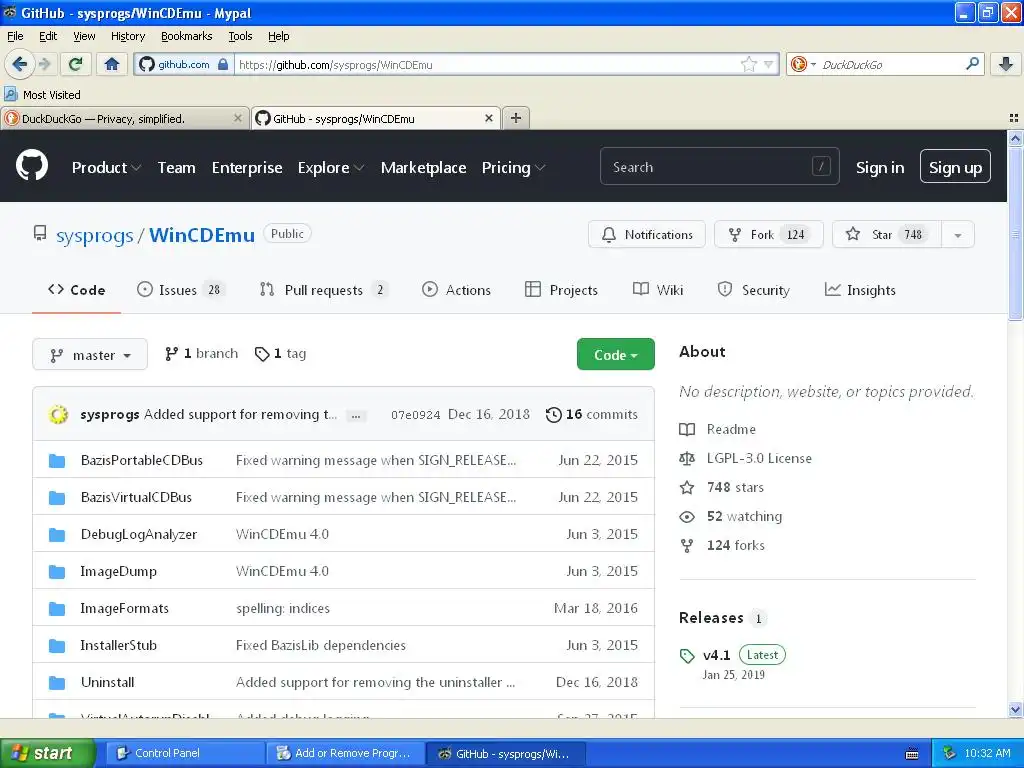The width and height of the screenshot is (1024, 768).
Task: Click the Sign up button
Action: (x=955, y=167)
